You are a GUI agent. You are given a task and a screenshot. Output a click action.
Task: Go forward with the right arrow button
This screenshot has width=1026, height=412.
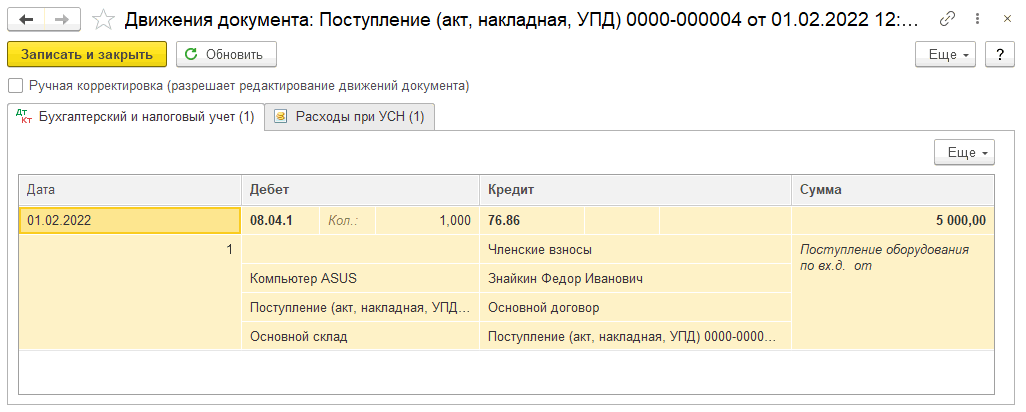point(62,19)
